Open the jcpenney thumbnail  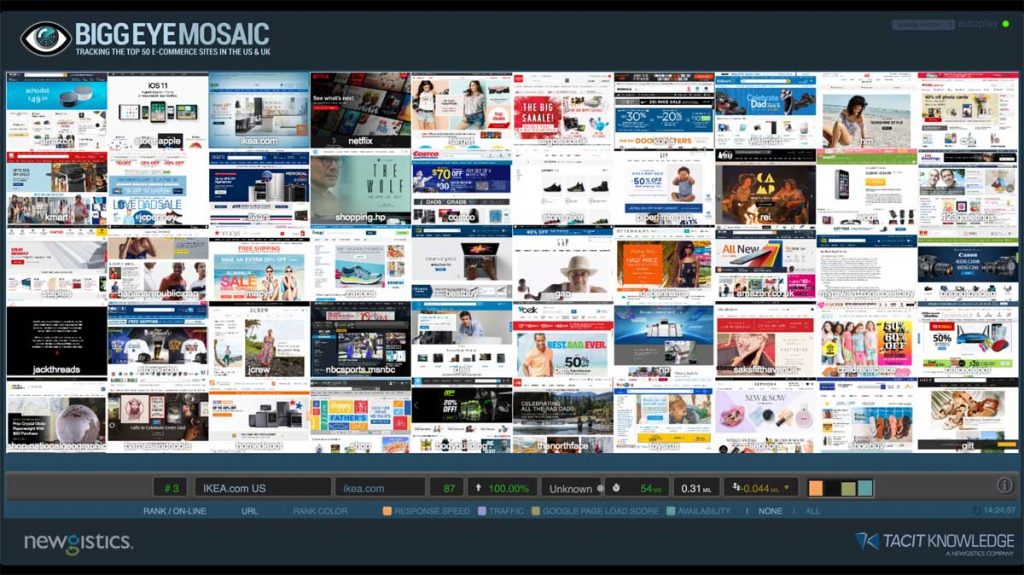(158, 188)
